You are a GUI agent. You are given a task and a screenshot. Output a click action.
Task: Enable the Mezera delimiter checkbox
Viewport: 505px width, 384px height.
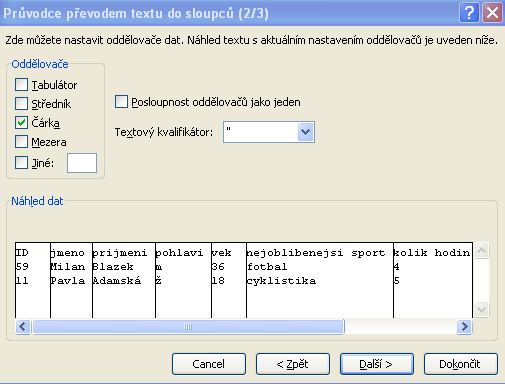[21, 142]
